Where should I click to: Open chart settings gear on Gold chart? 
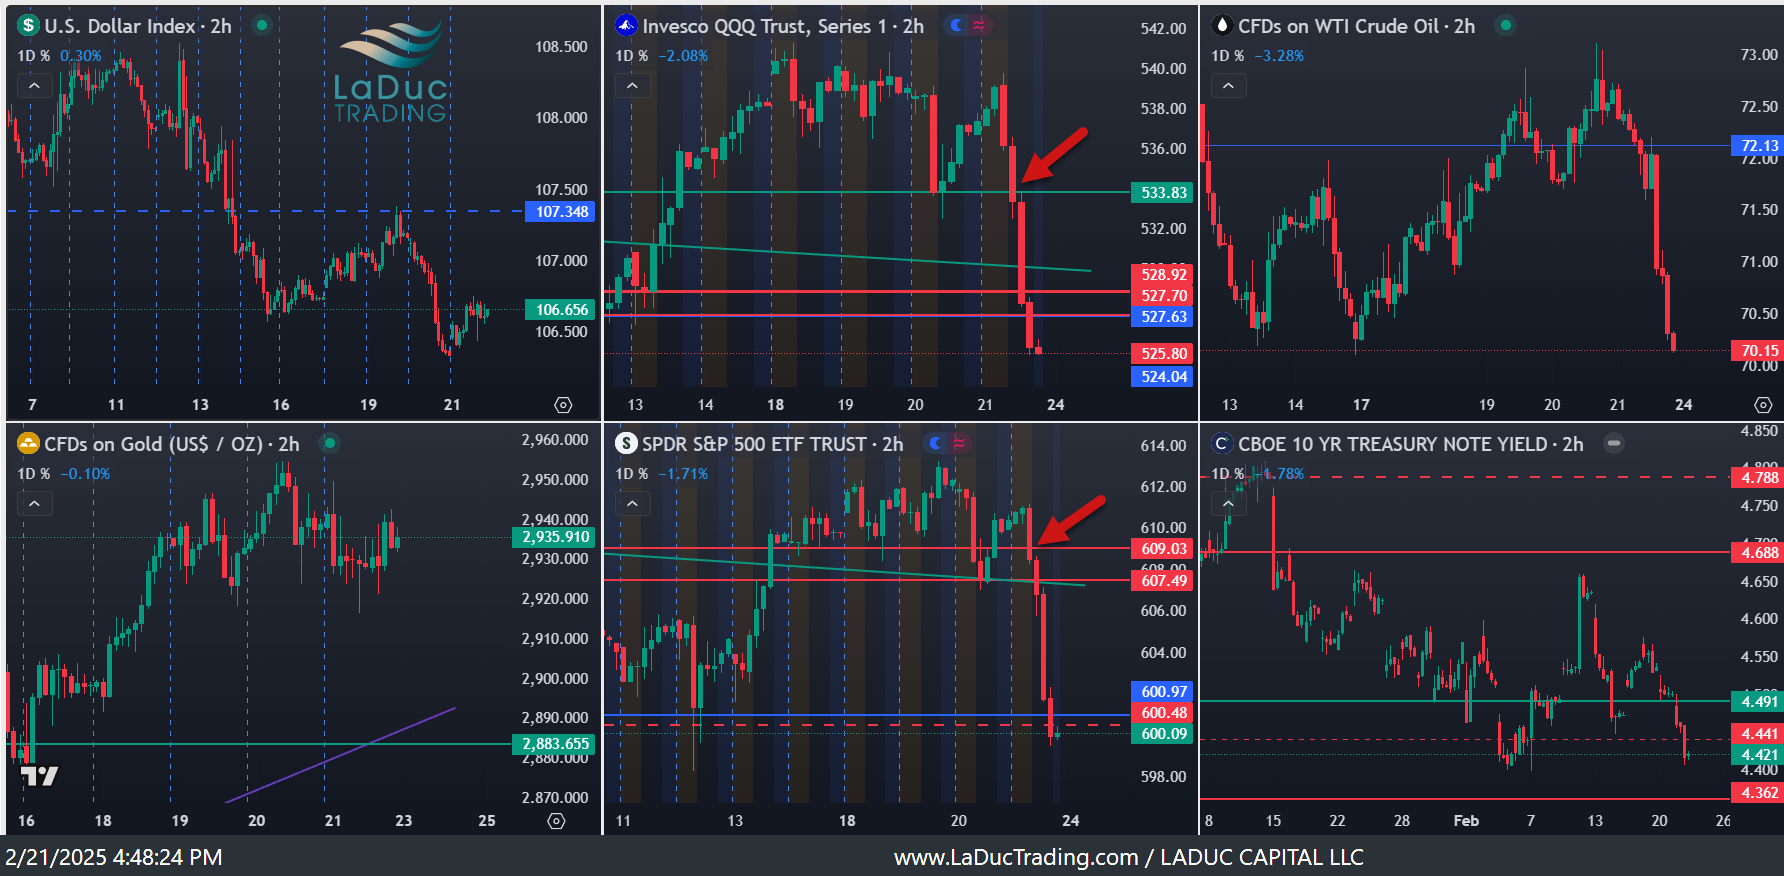point(557,821)
